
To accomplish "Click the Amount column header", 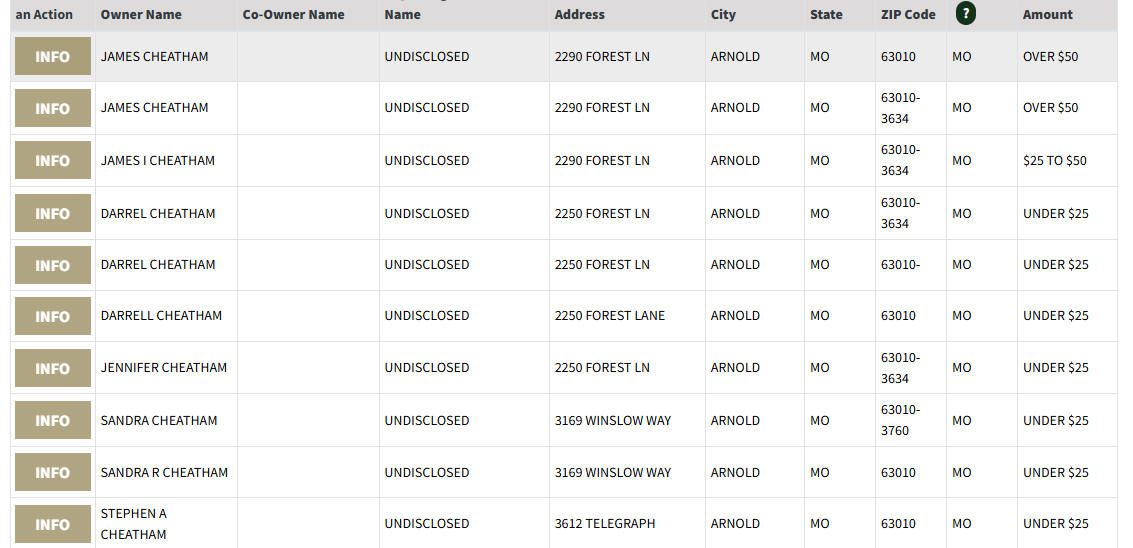I will click(x=1048, y=14).
